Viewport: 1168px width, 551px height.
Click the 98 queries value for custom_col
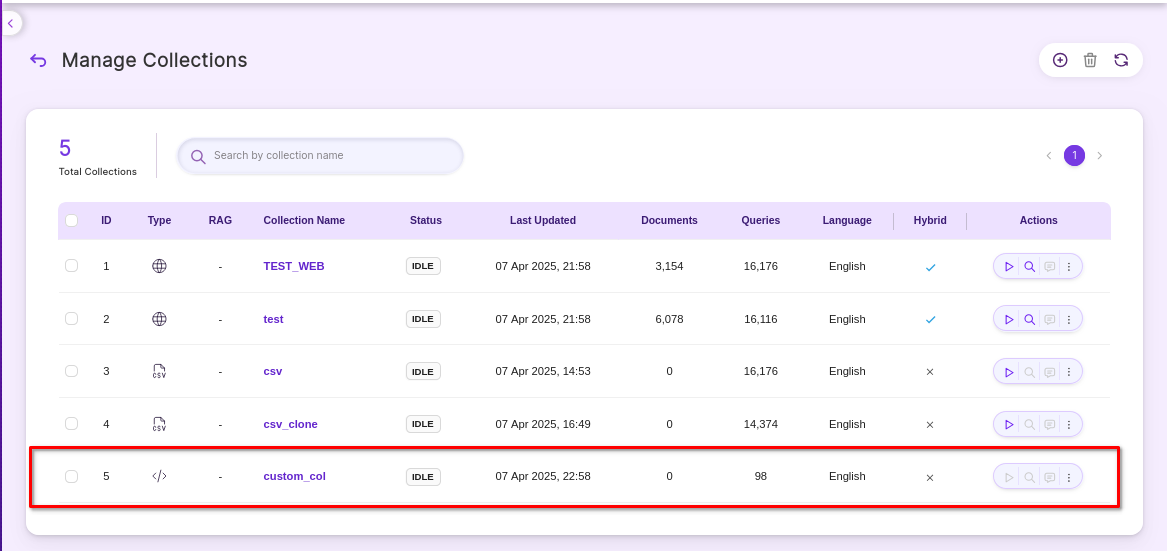click(x=761, y=476)
